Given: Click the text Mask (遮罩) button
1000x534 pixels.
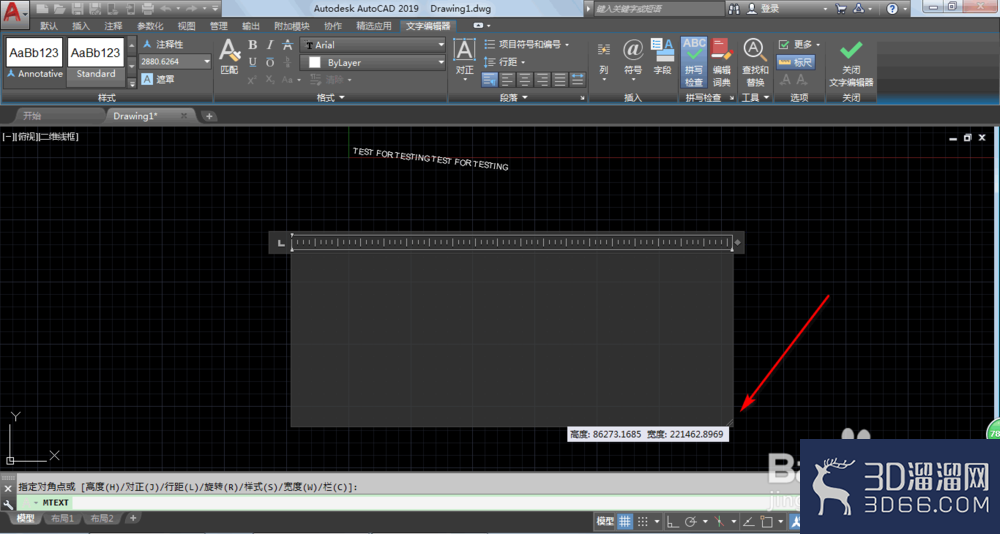Looking at the screenshot, I should tap(158, 79).
